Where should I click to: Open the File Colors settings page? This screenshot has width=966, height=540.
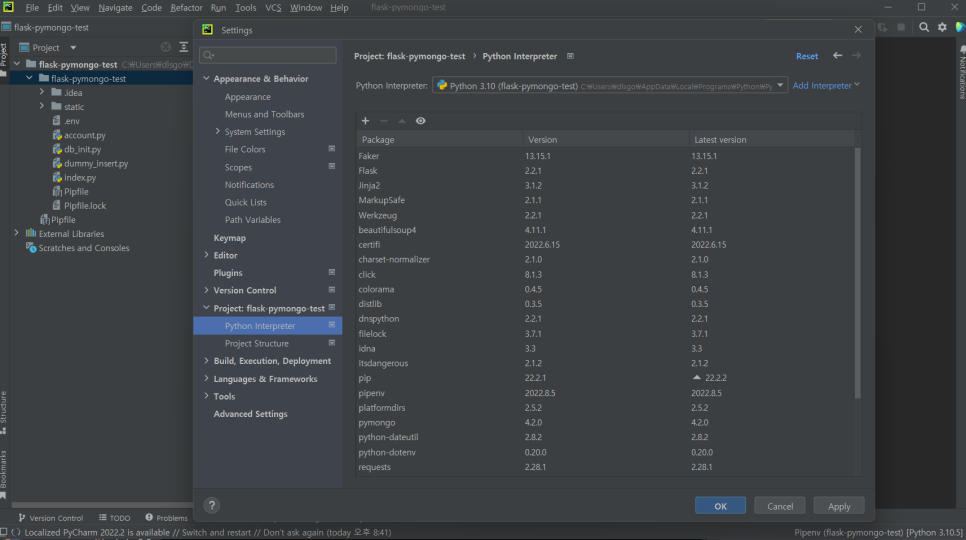[x=245, y=149]
